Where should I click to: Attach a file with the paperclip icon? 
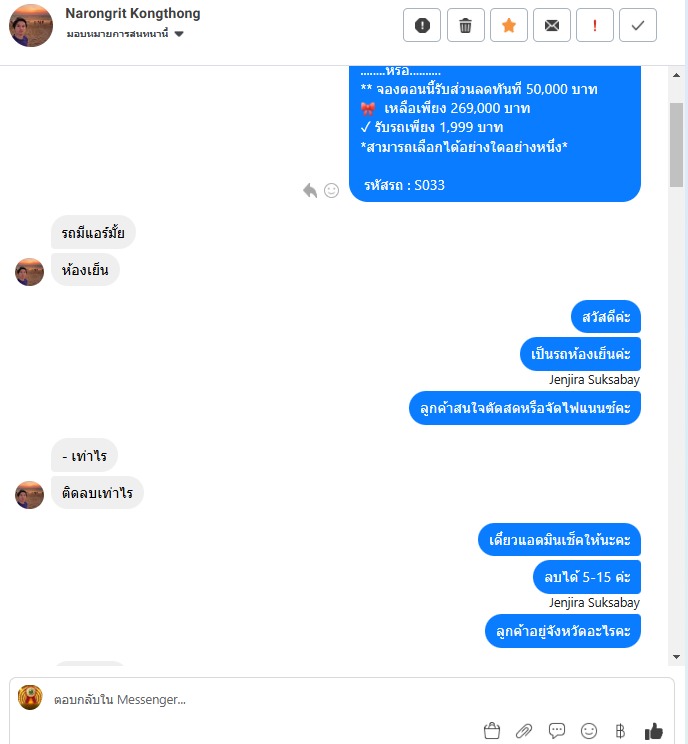(524, 731)
